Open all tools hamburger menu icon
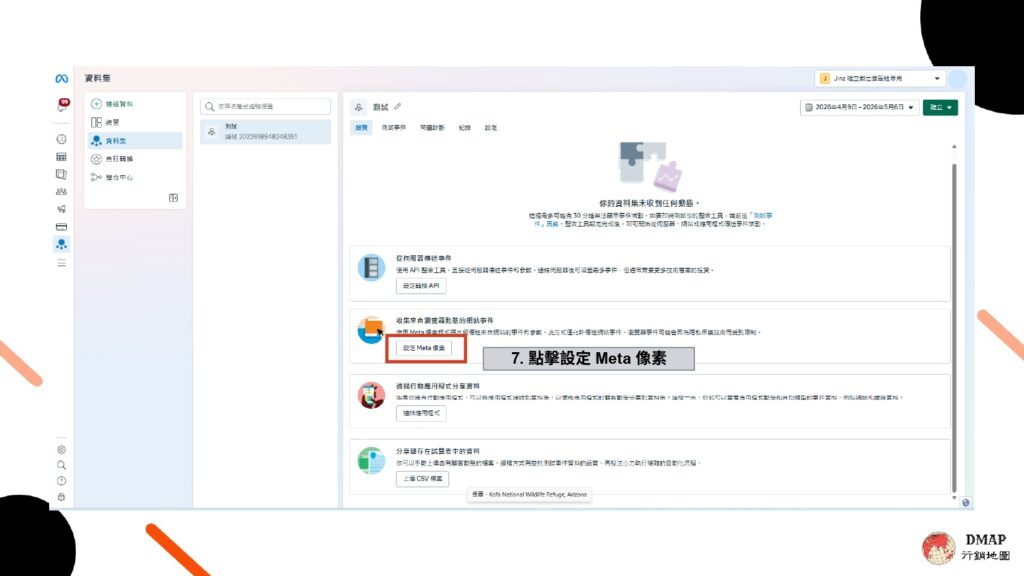This screenshot has width=1024, height=576. (61, 263)
